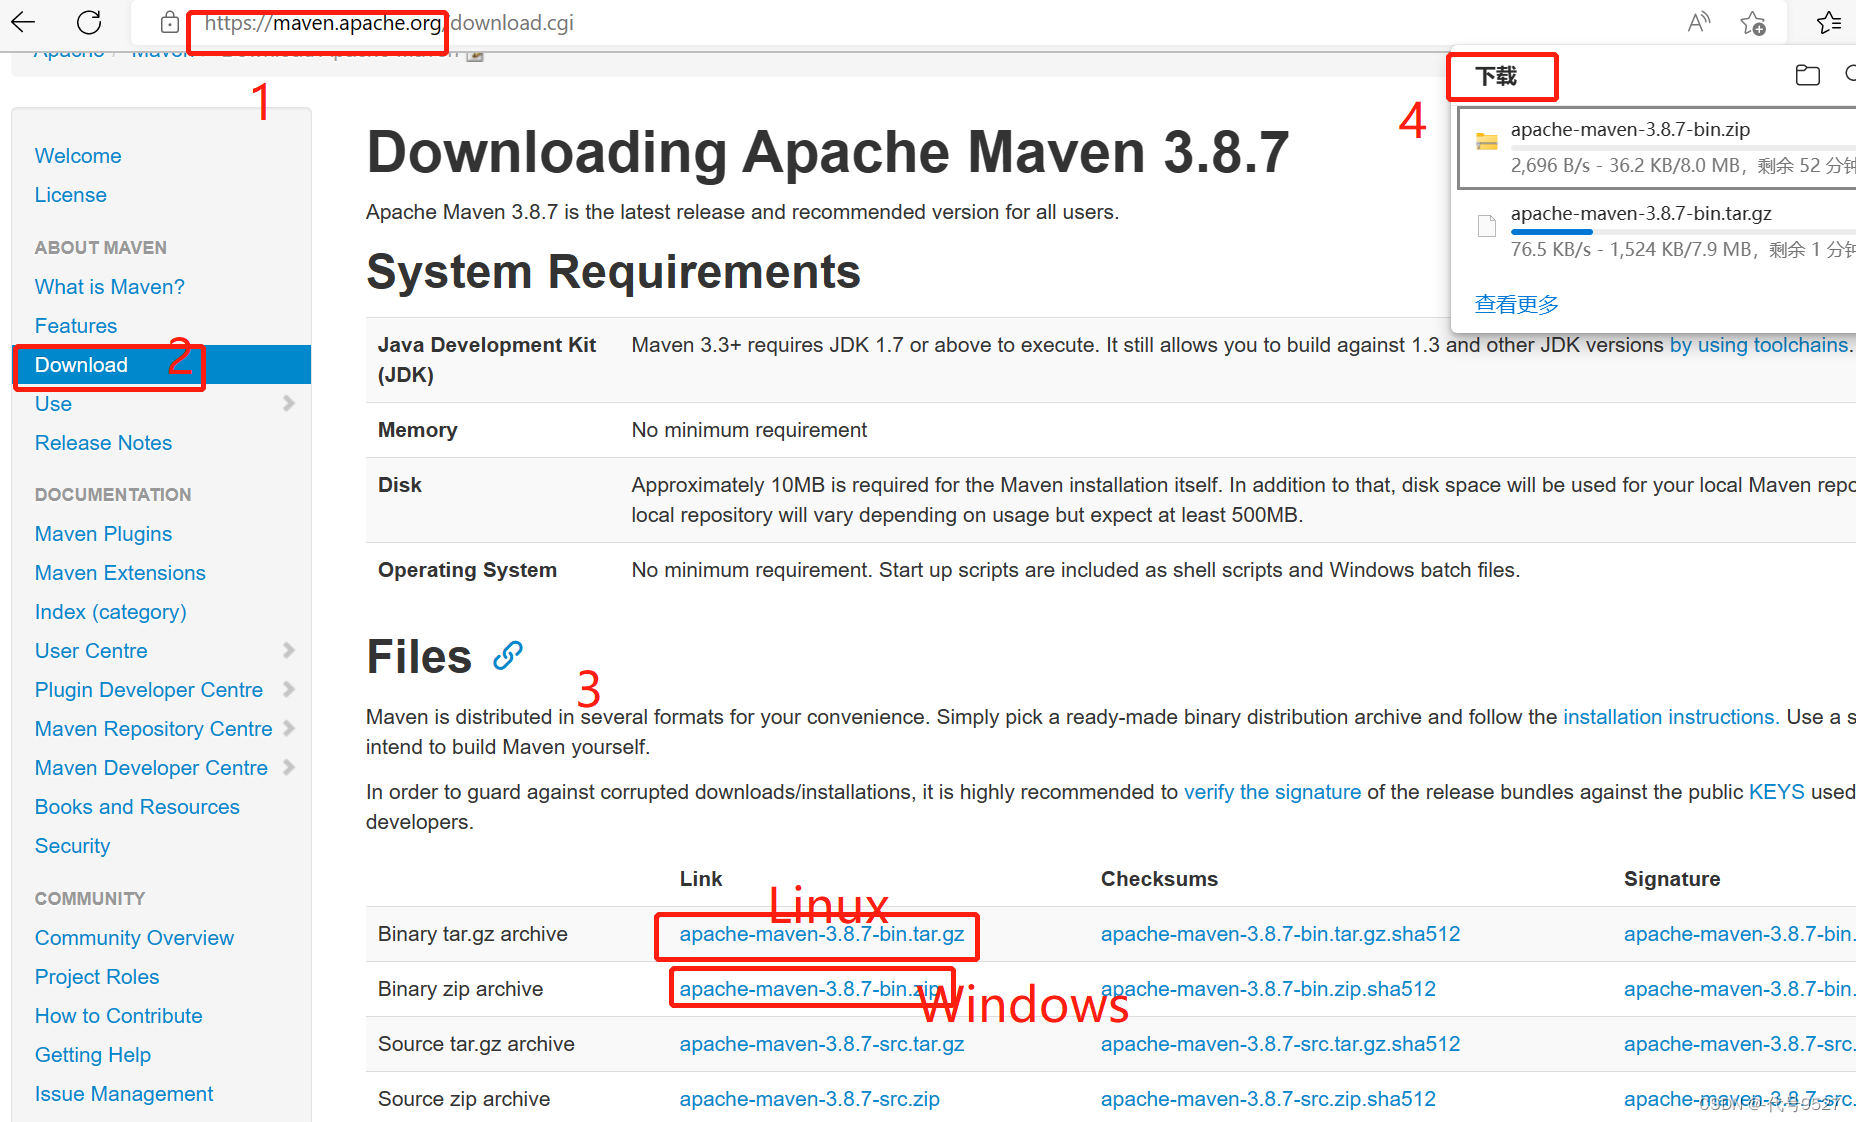Open Maven Extensions in the sidebar
The width and height of the screenshot is (1856, 1122).
point(120,573)
